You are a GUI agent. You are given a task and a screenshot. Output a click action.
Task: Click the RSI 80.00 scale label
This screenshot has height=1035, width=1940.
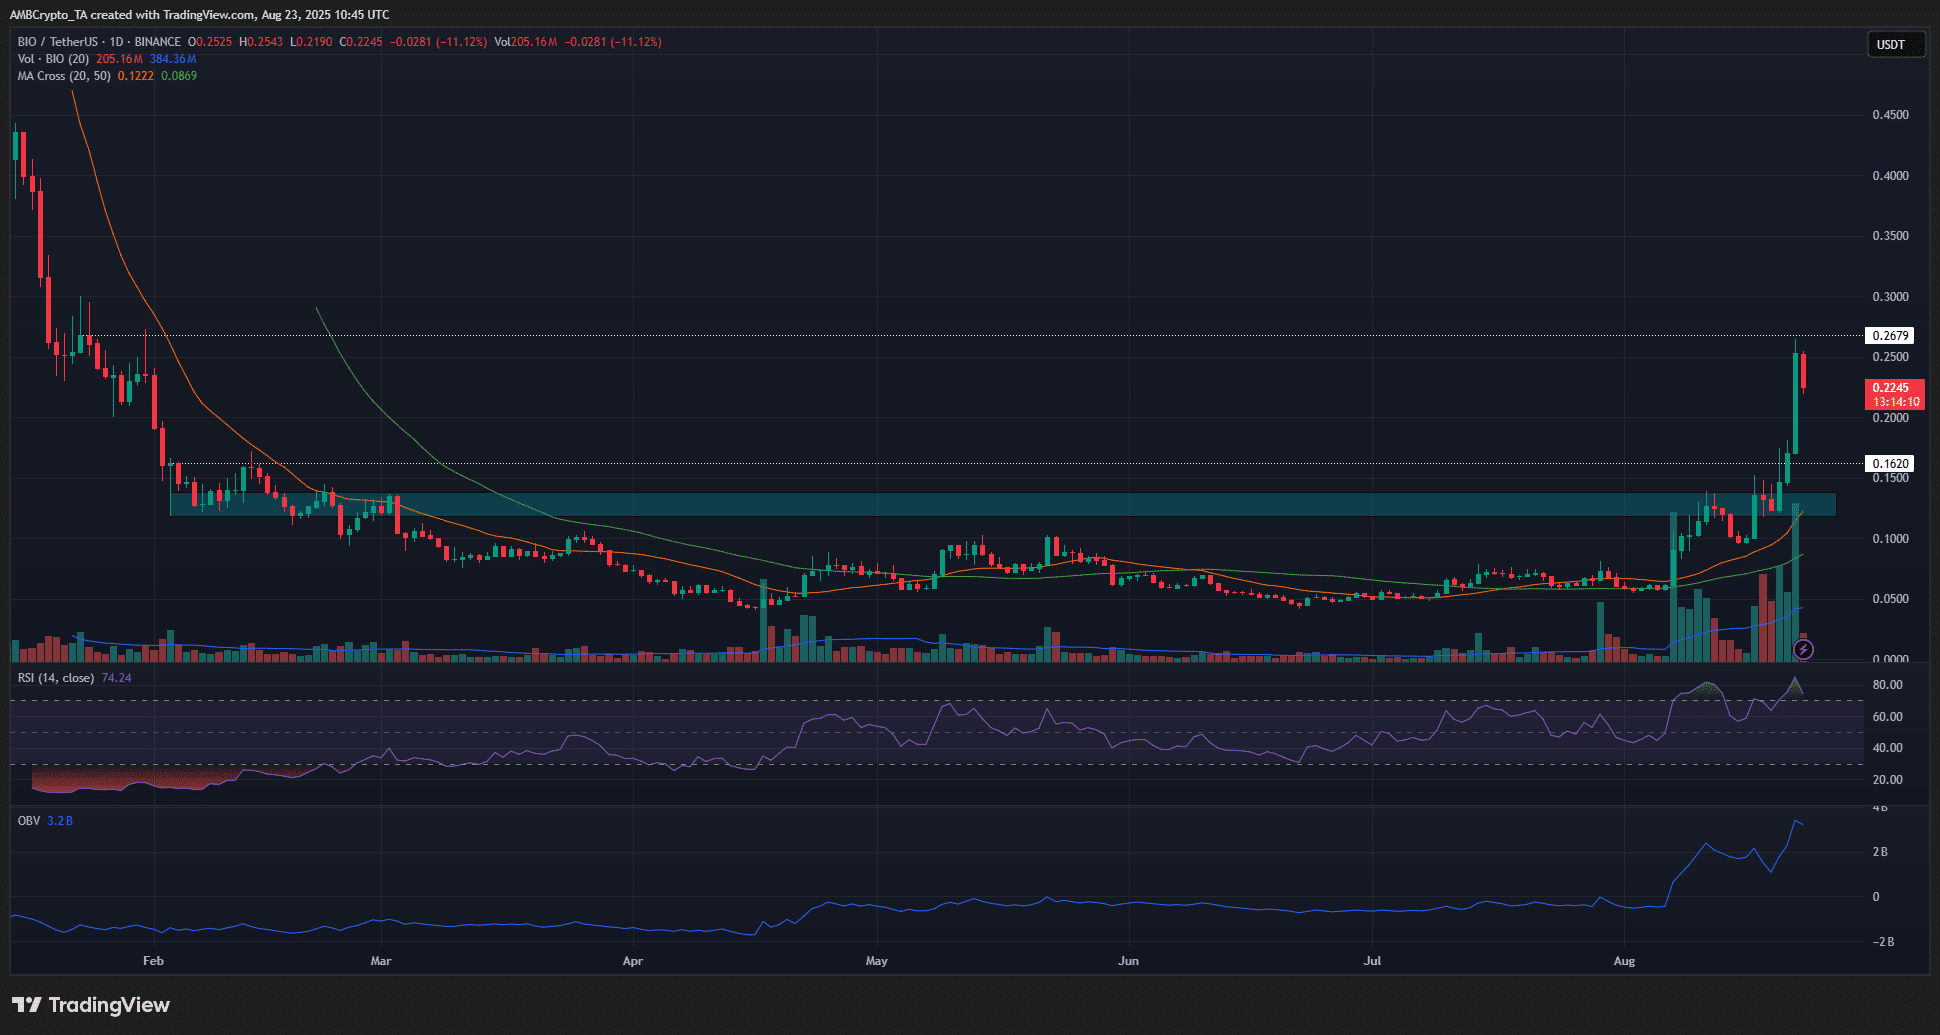point(1887,685)
